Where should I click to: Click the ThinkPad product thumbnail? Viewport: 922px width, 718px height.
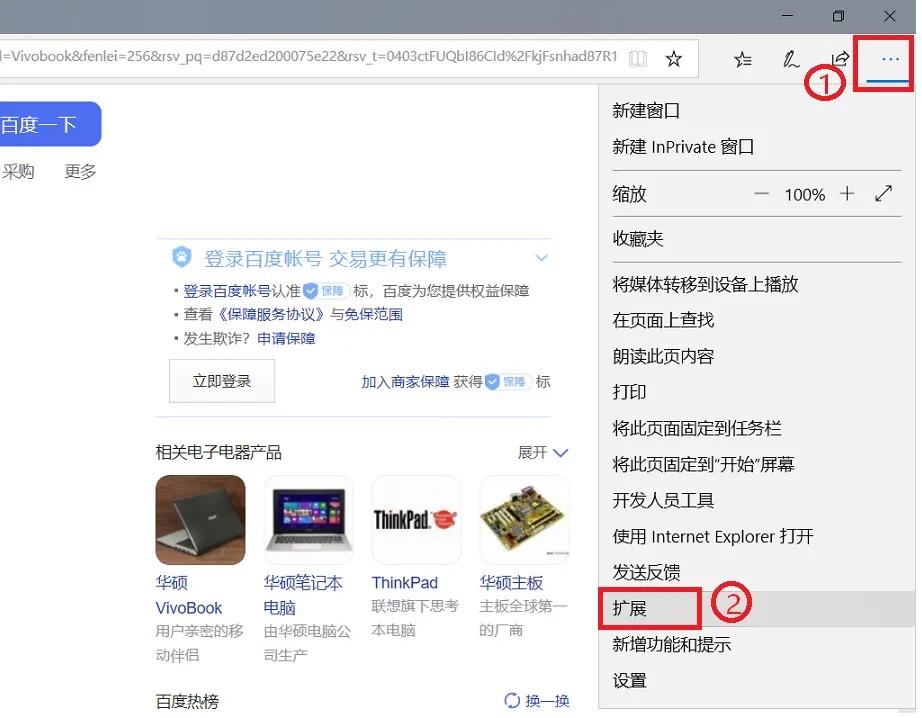point(415,519)
